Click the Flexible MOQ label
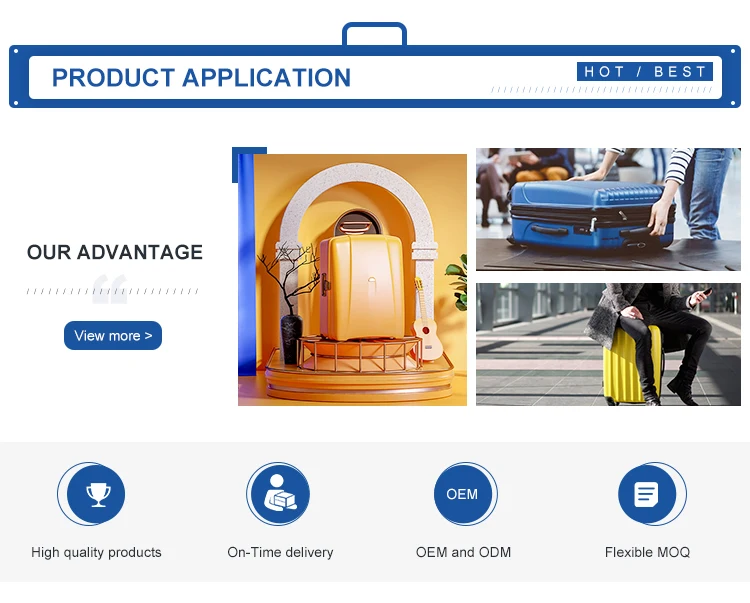The height and width of the screenshot is (603, 750). (x=647, y=552)
